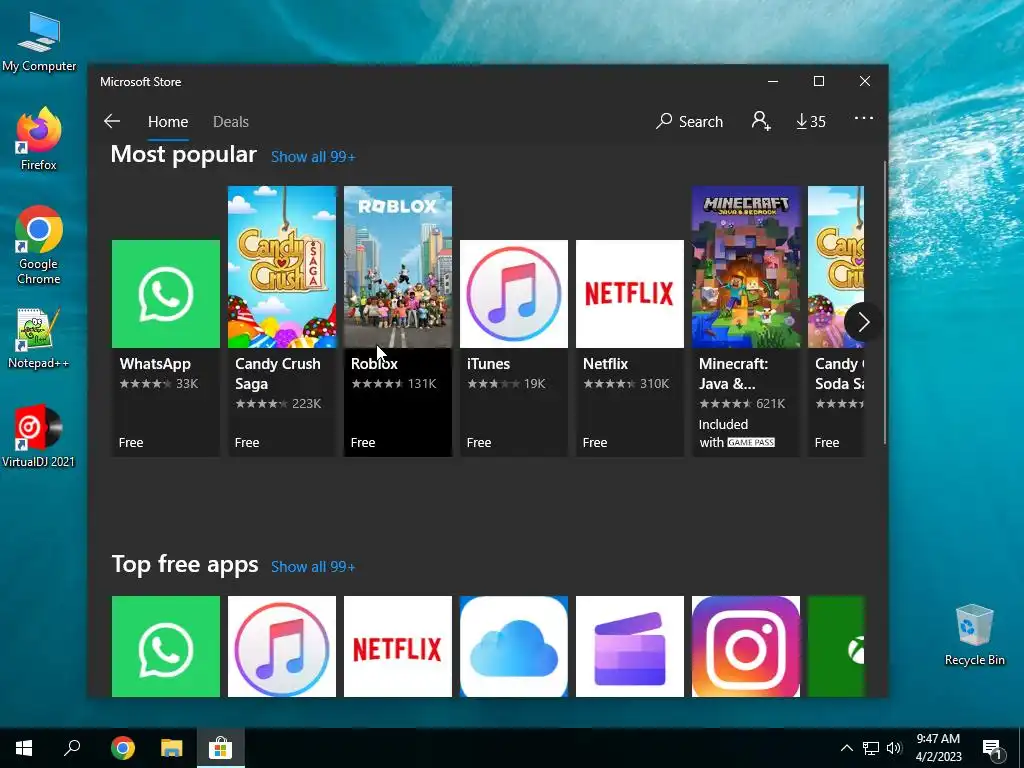Viewport: 1024px width, 768px height.
Task: Click the Microsoft Store taskbar icon
Action: coord(221,748)
